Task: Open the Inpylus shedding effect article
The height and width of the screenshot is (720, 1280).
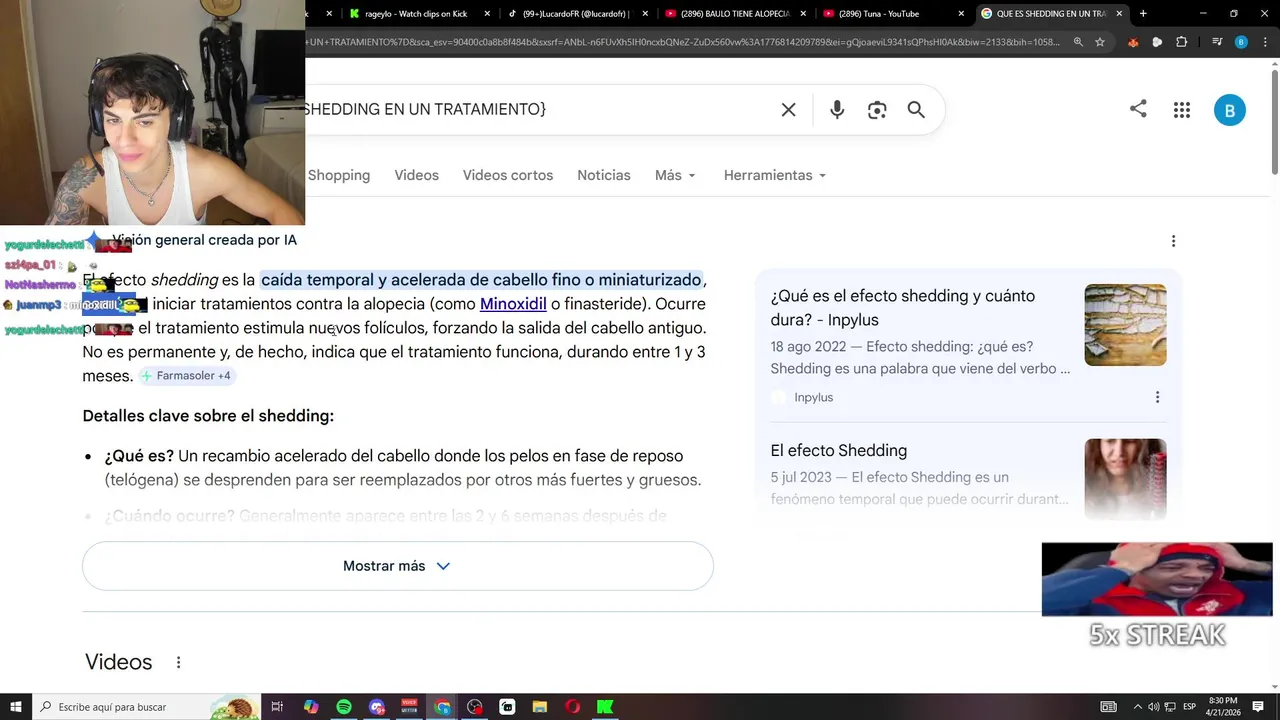Action: pyautogui.click(x=902, y=308)
